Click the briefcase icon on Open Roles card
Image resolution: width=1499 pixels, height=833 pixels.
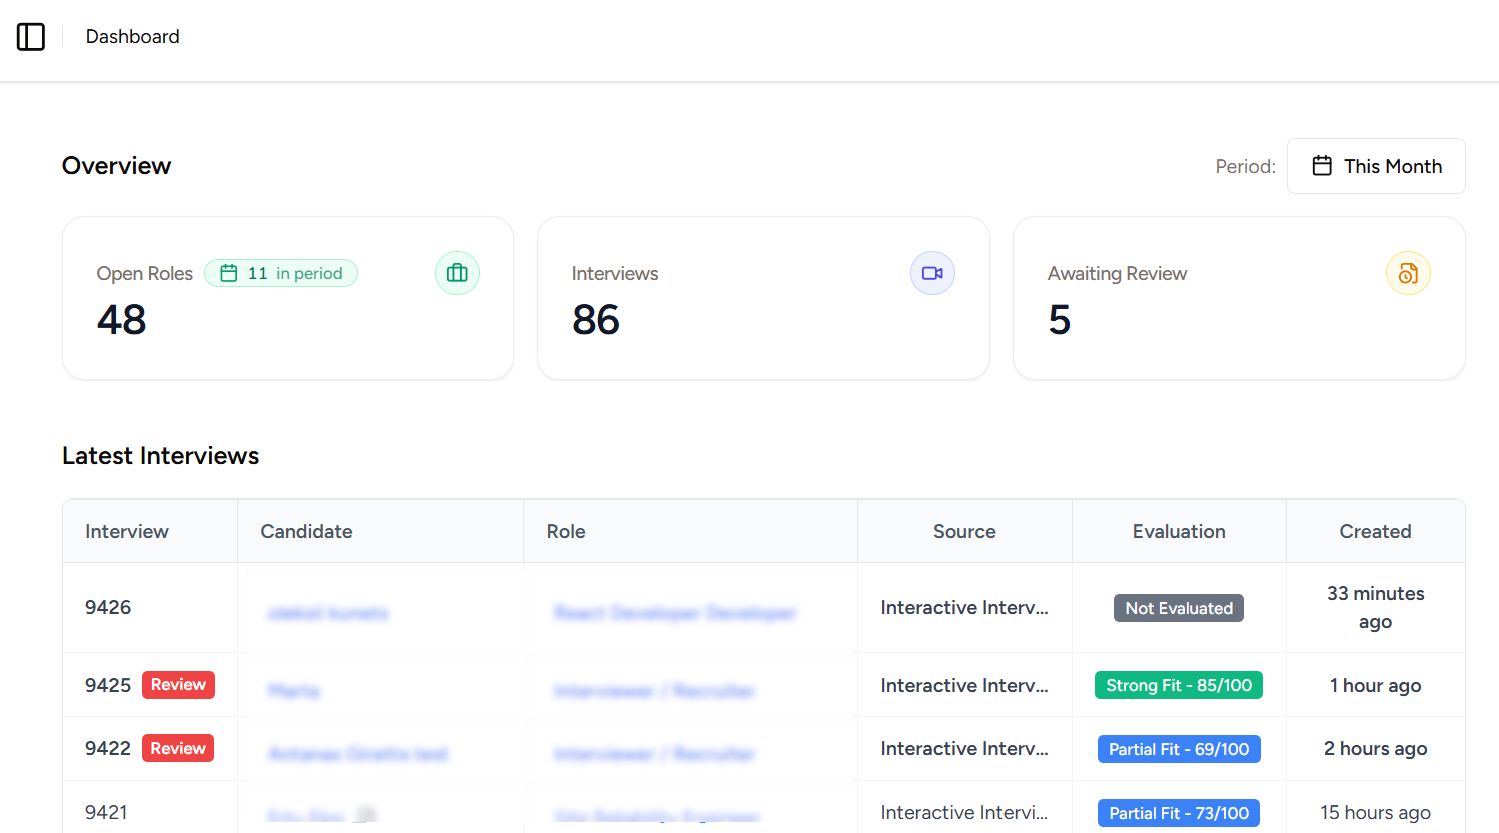[457, 272]
